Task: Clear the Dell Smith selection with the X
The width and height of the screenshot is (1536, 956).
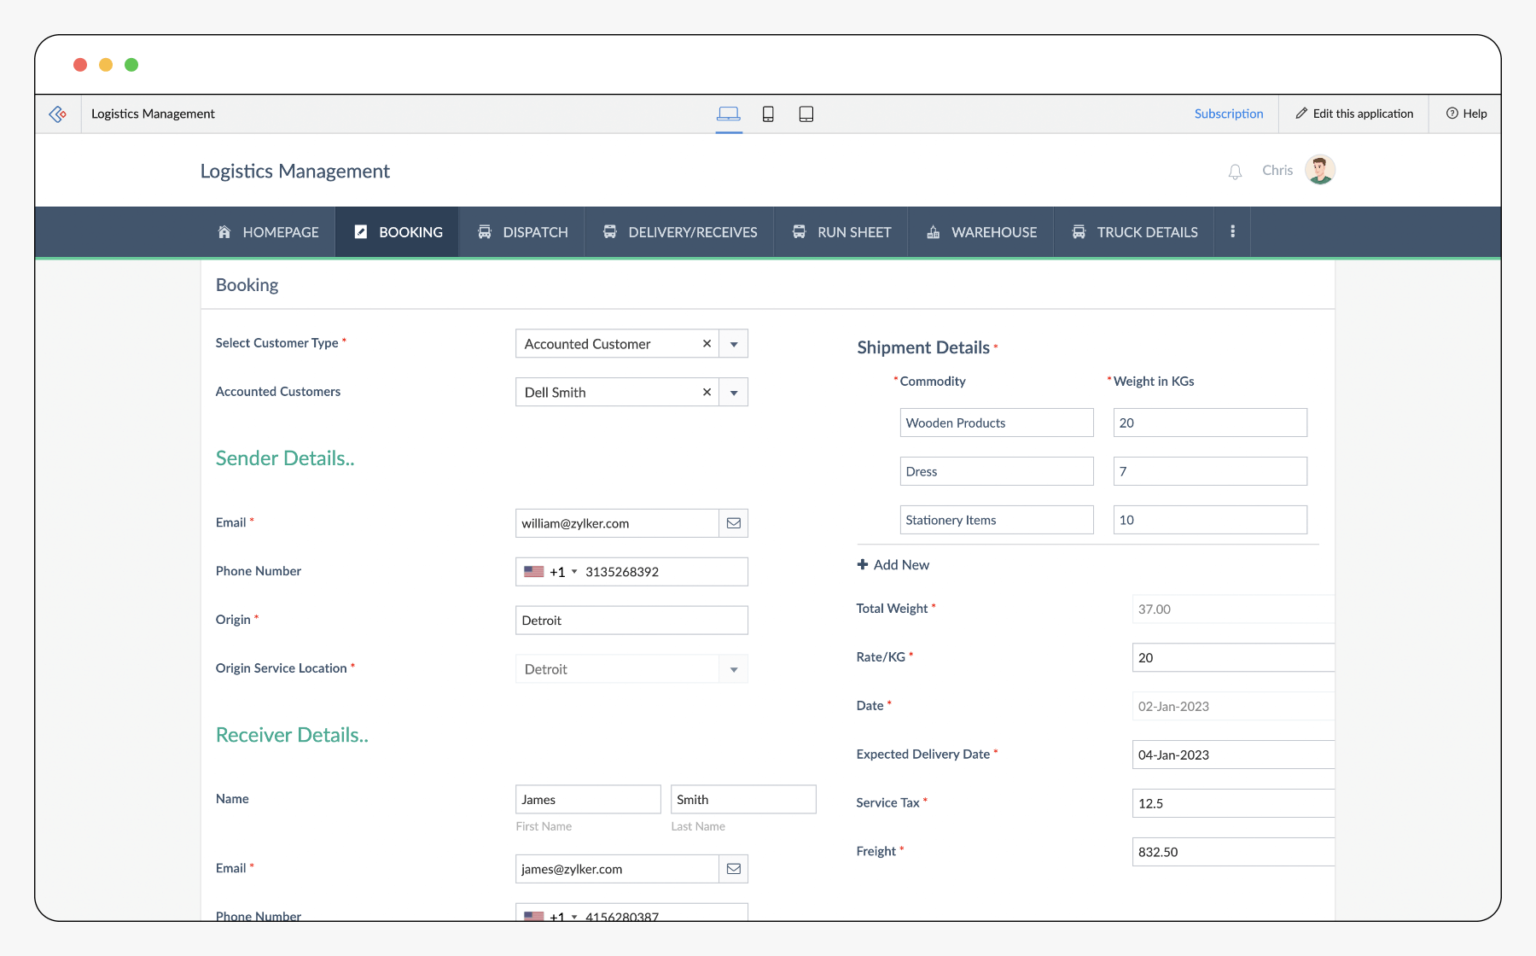Action: [707, 391]
